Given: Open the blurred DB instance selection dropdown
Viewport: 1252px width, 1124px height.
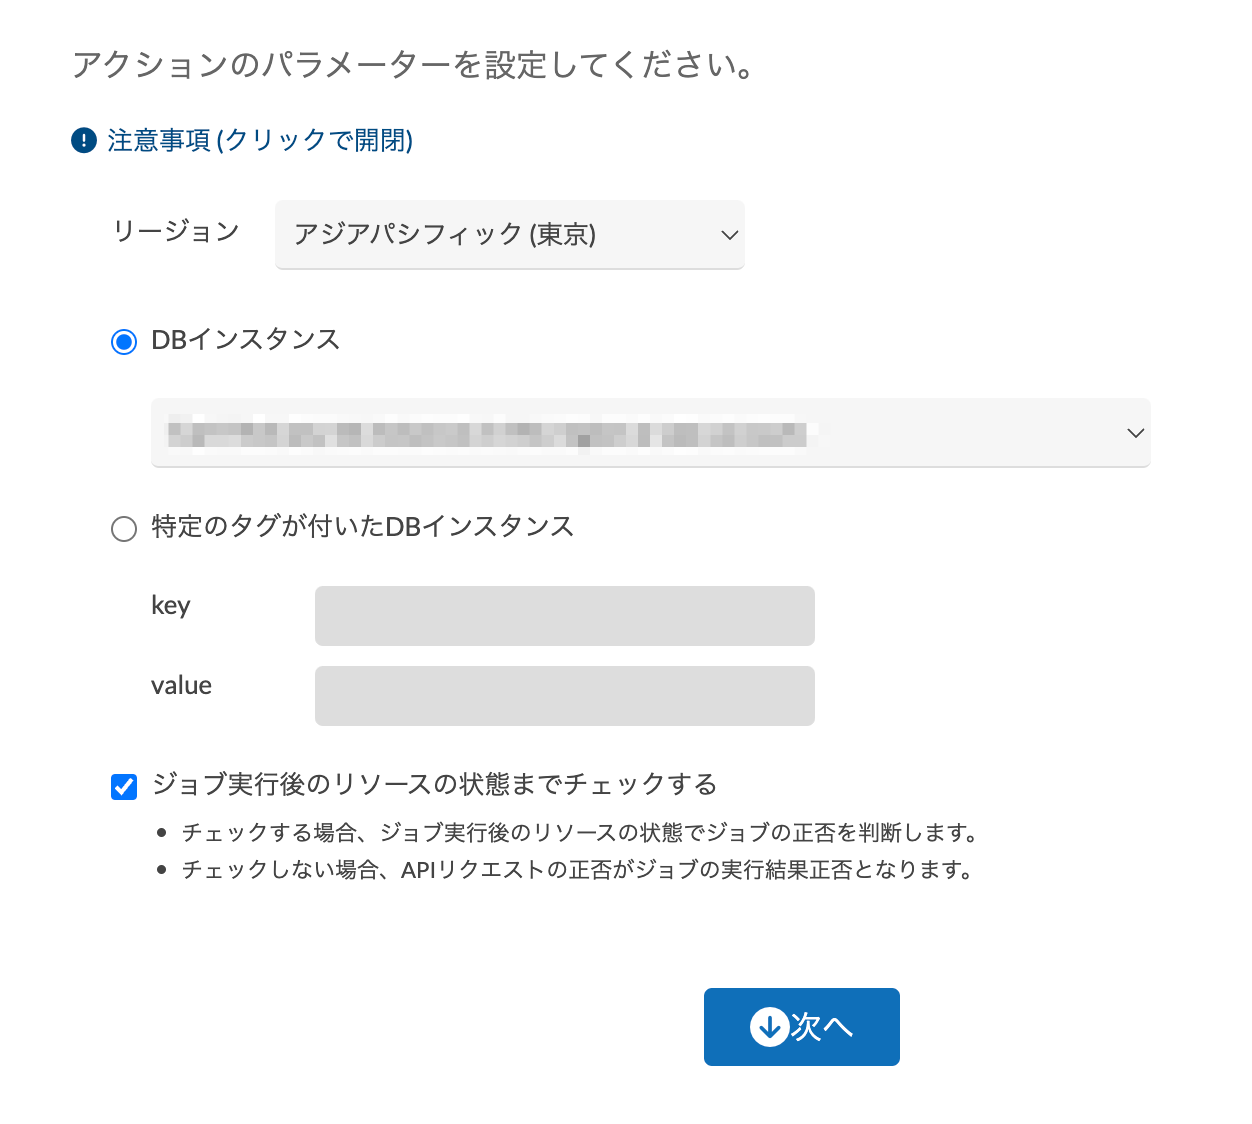Looking at the screenshot, I should (x=650, y=433).
